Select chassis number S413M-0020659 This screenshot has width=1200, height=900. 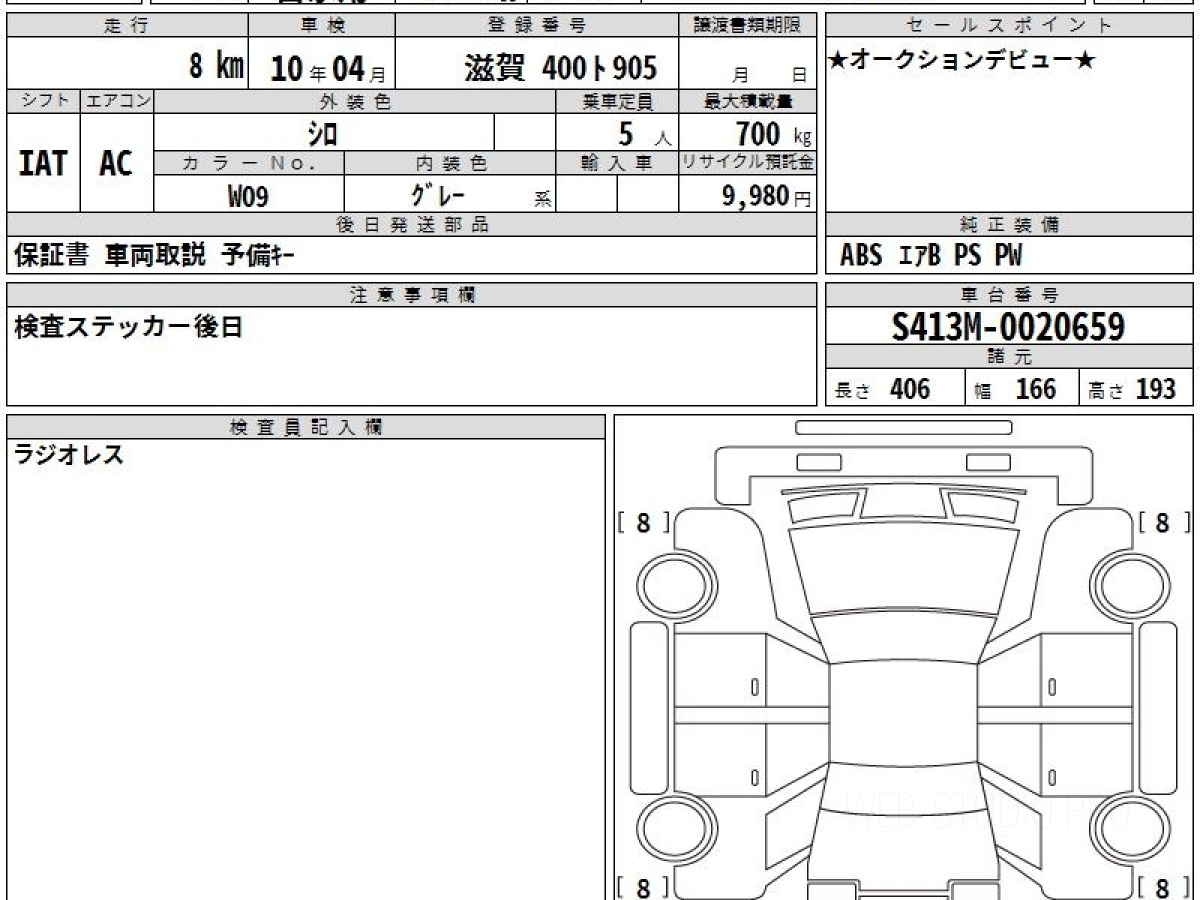click(x=1009, y=326)
